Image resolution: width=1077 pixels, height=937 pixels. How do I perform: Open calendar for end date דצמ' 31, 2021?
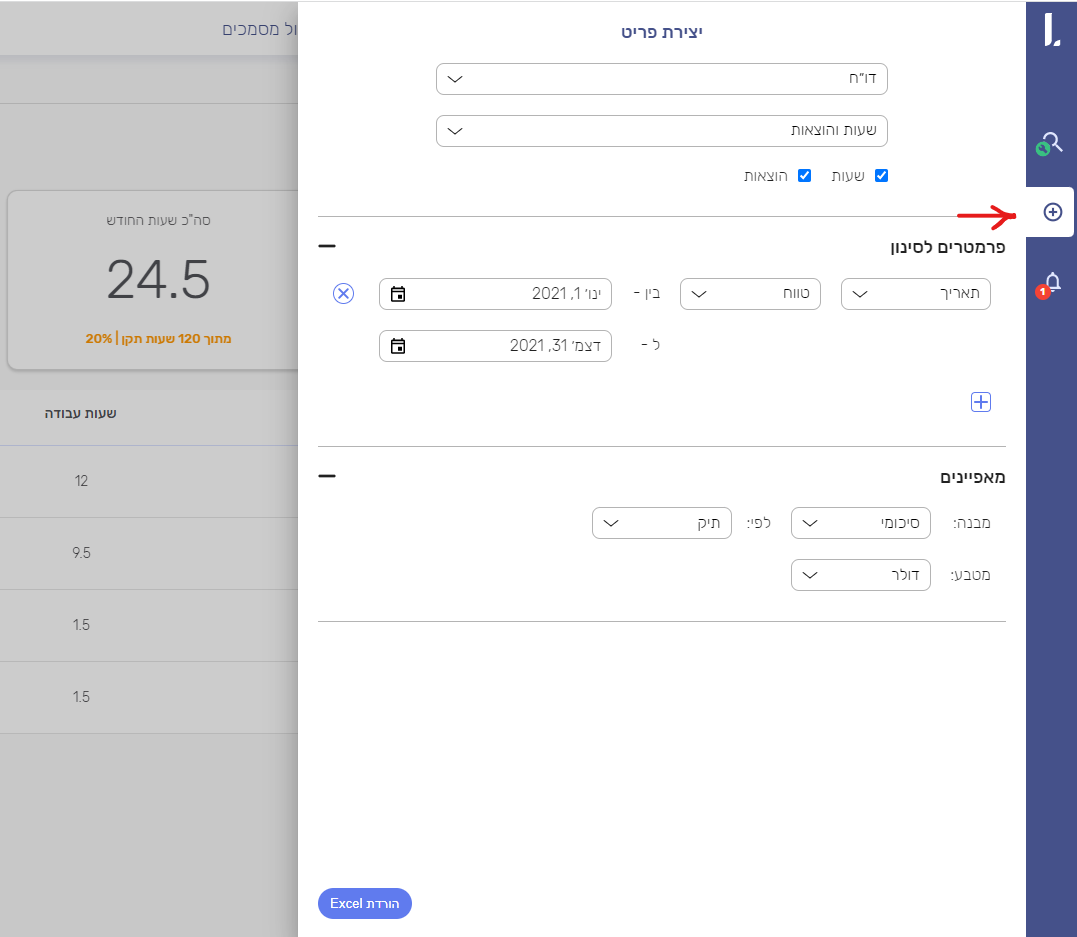coord(398,346)
